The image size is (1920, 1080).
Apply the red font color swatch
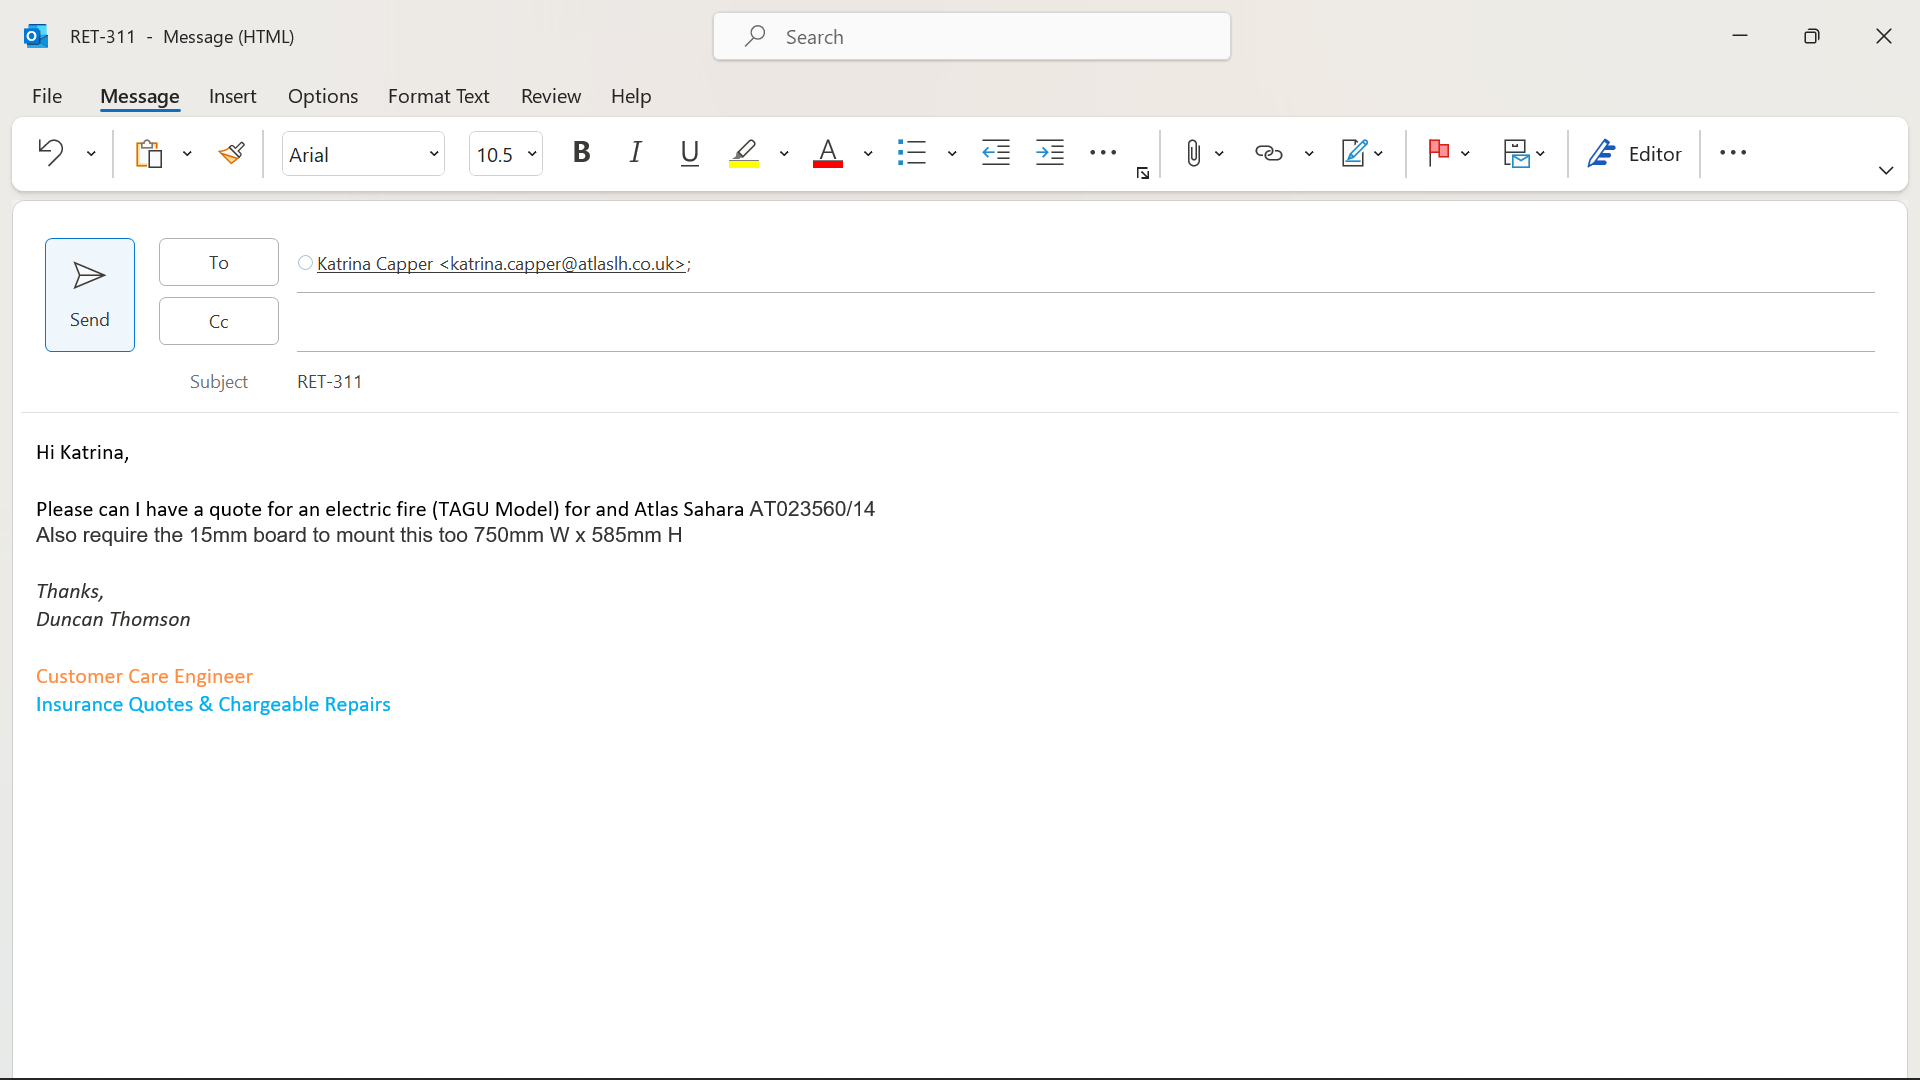[827, 153]
